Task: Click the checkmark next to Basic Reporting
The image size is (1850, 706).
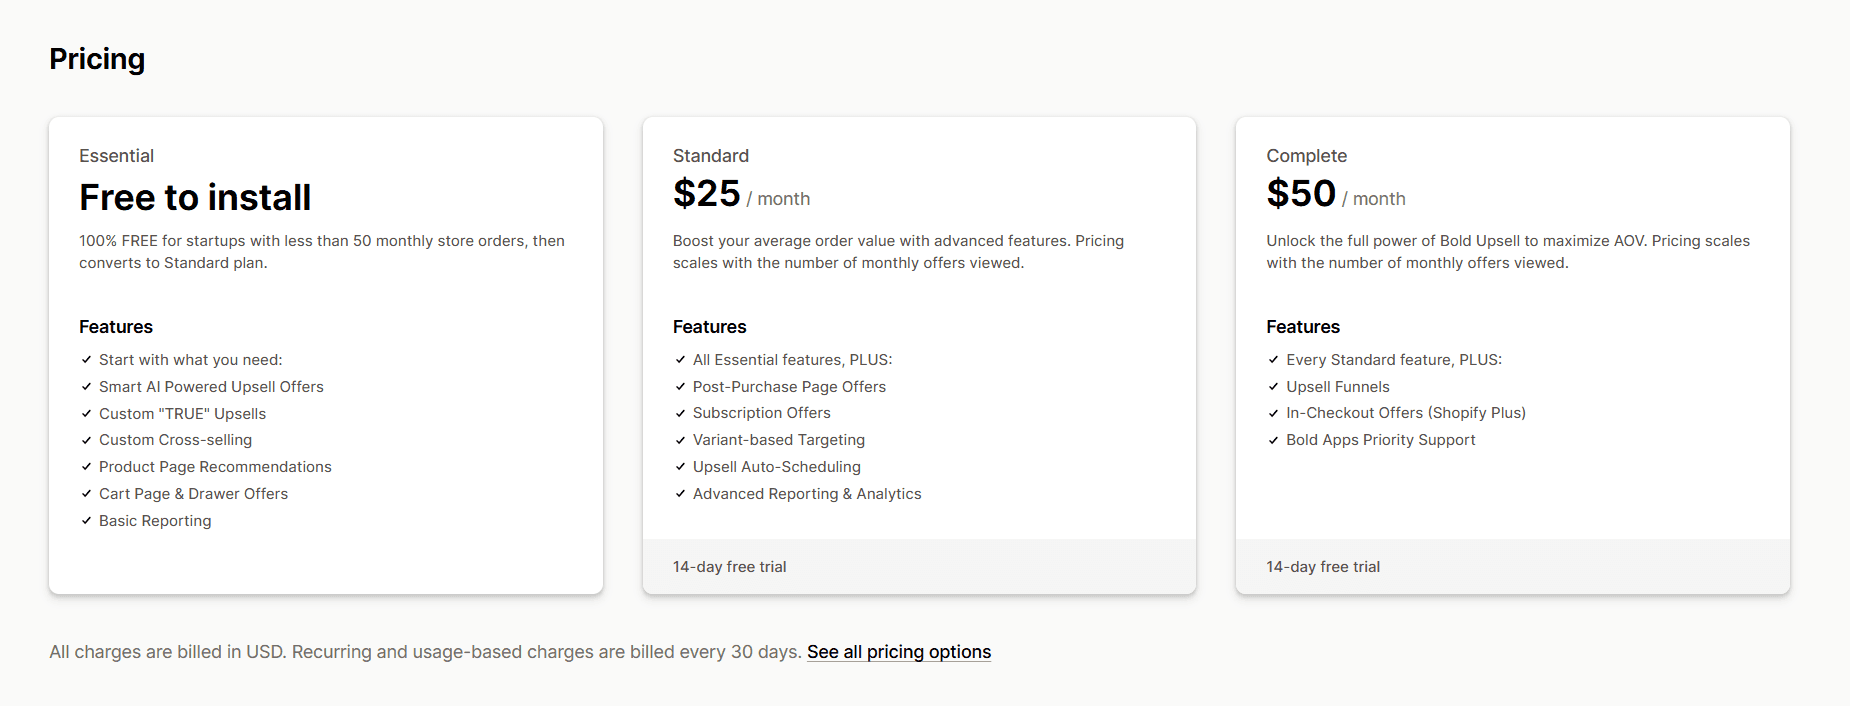Action: click(x=86, y=520)
